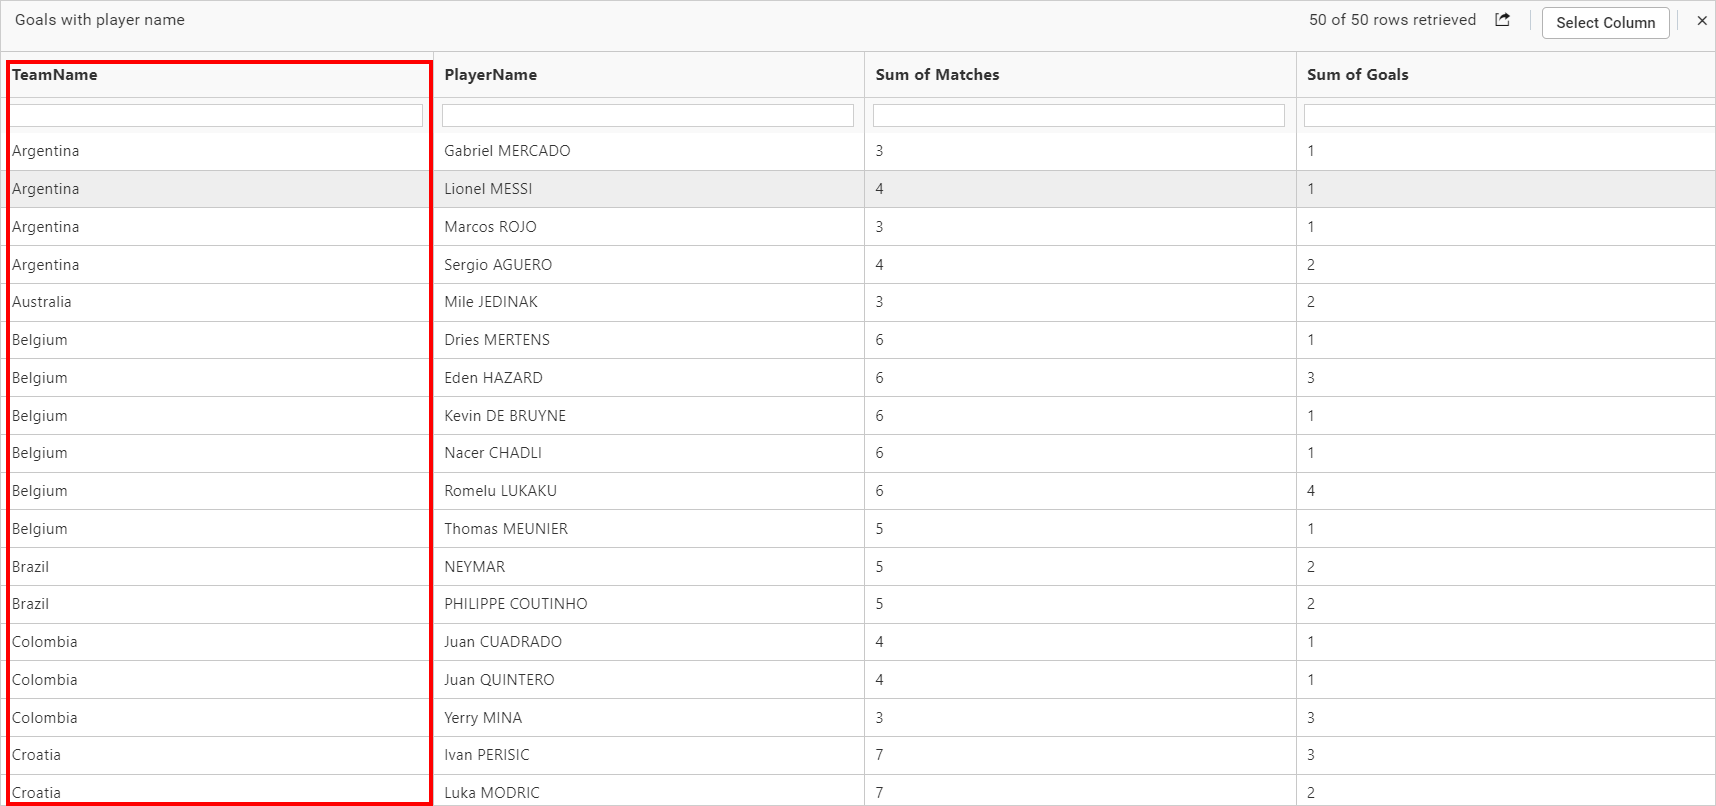Sort by Sum of Matches column header
This screenshot has height=806, width=1716.
937,74
